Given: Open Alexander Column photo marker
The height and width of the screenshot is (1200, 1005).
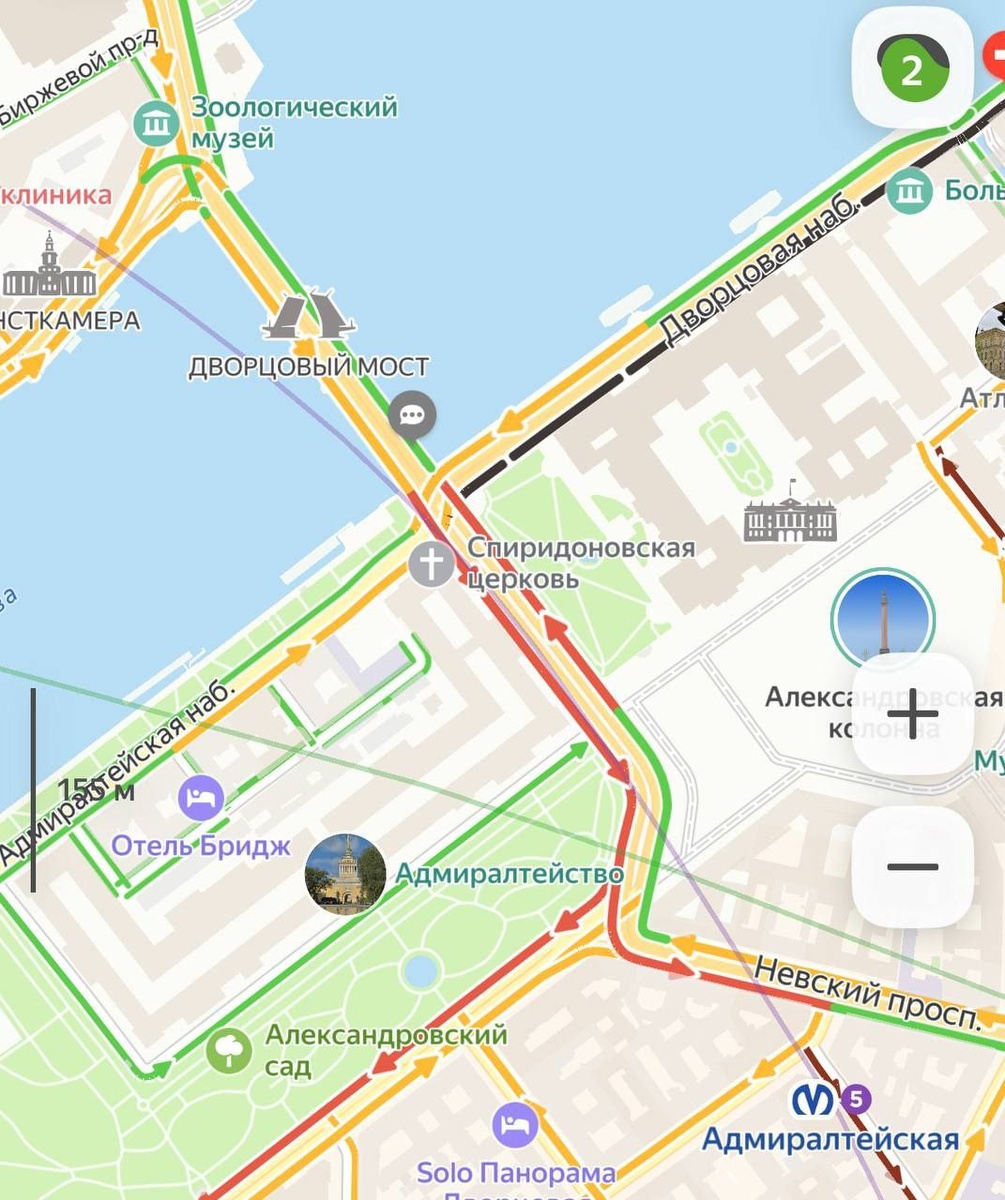Looking at the screenshot, I should 883,619.
